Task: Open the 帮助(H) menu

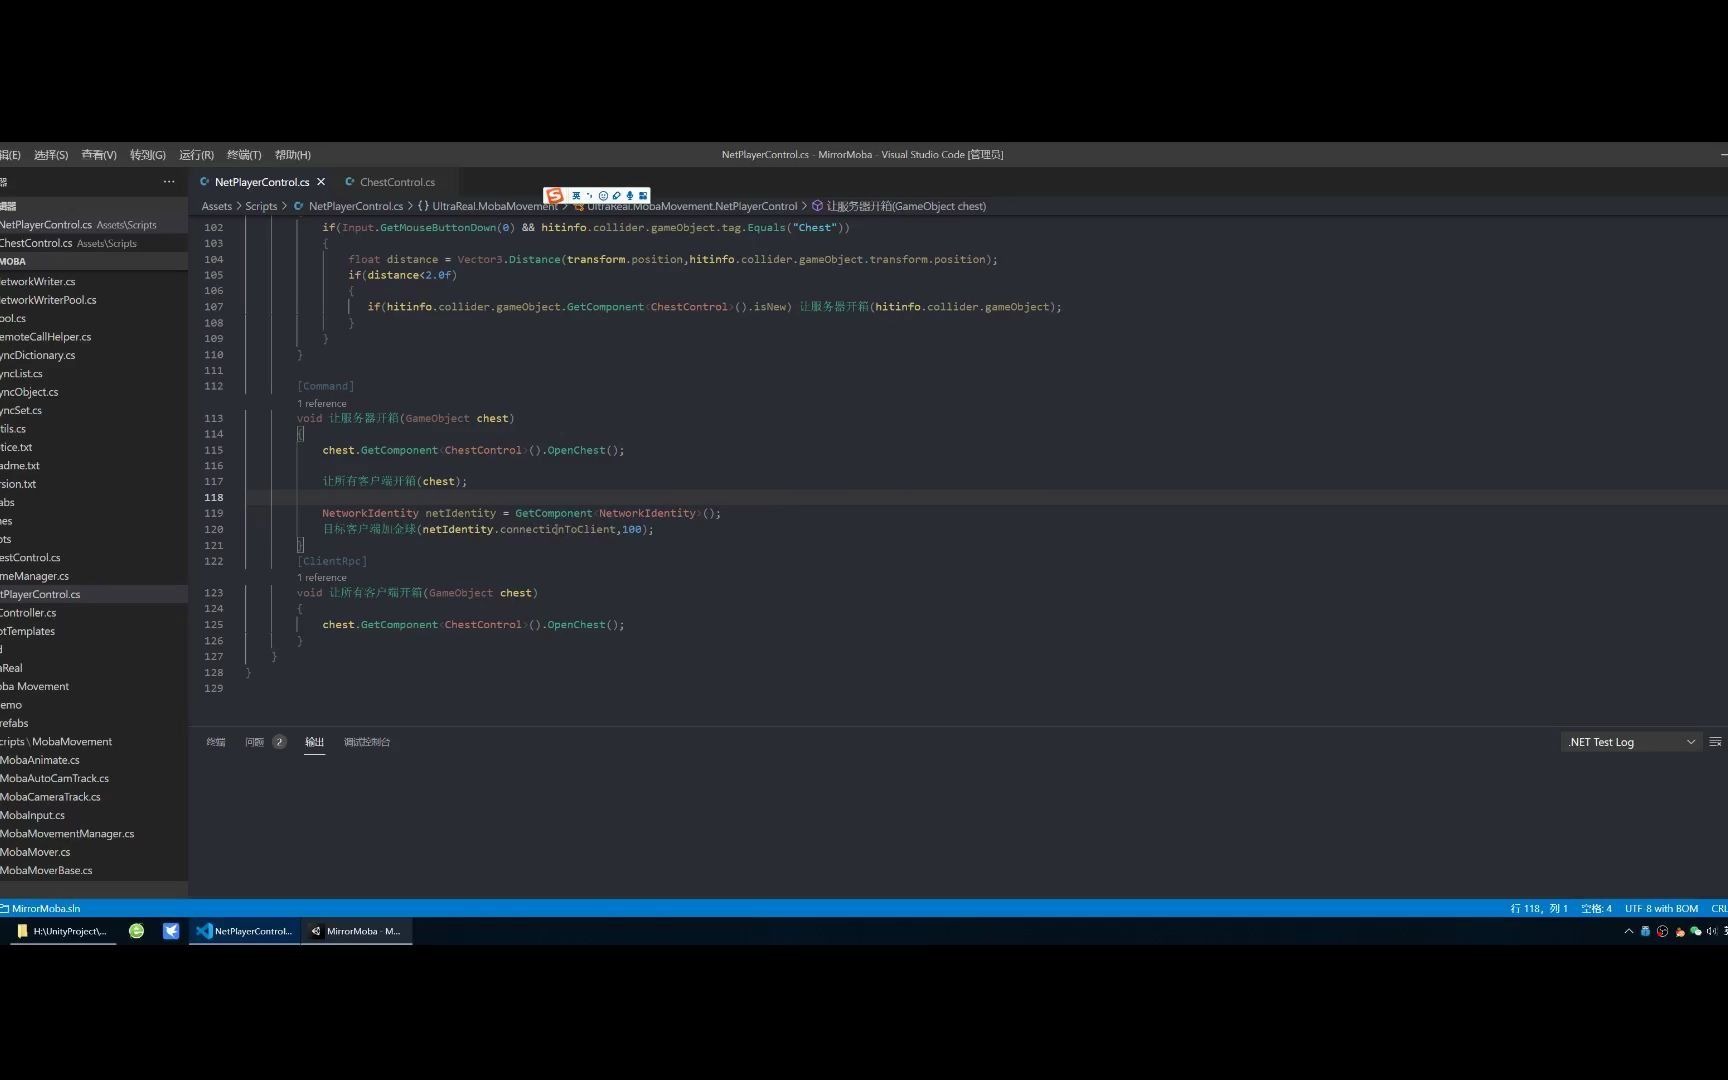Action: (293, 155)
